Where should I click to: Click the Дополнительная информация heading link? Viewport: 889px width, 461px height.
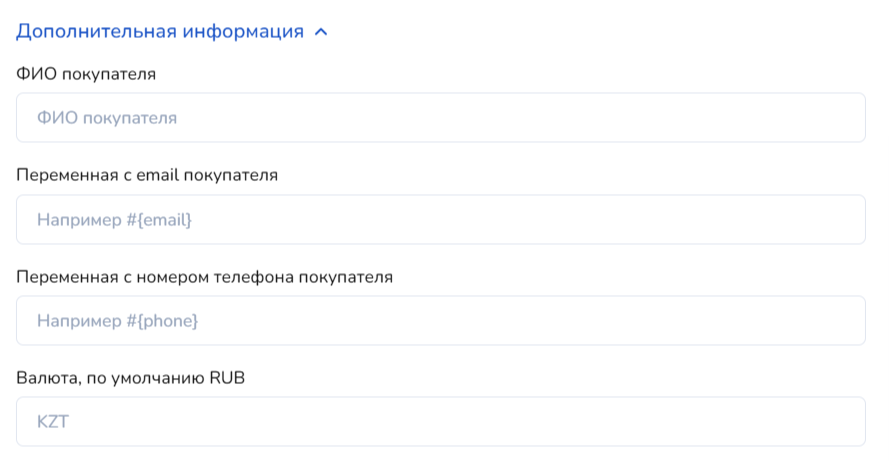[160, 31]
